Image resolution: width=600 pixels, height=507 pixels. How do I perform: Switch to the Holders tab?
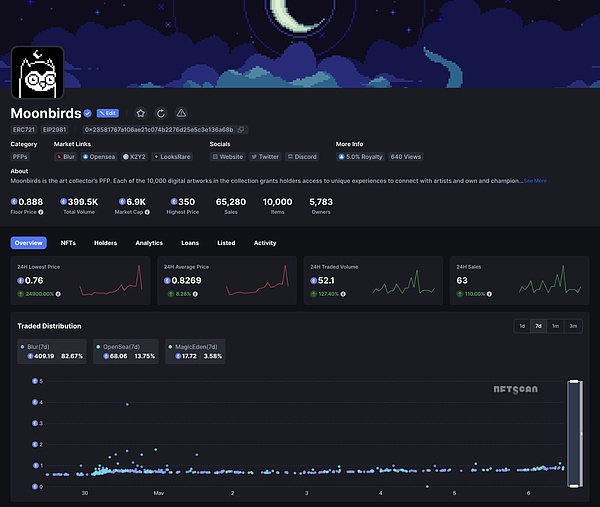pos(105,243)
